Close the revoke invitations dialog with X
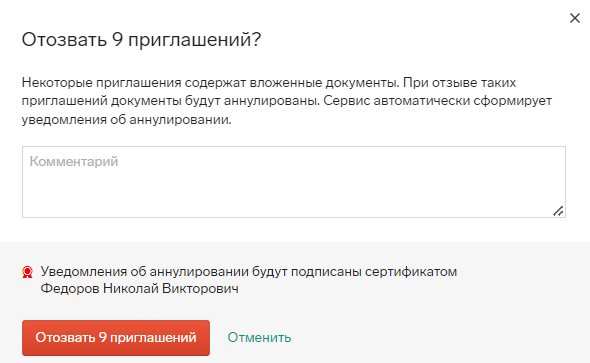 click(x=575, y=18)
